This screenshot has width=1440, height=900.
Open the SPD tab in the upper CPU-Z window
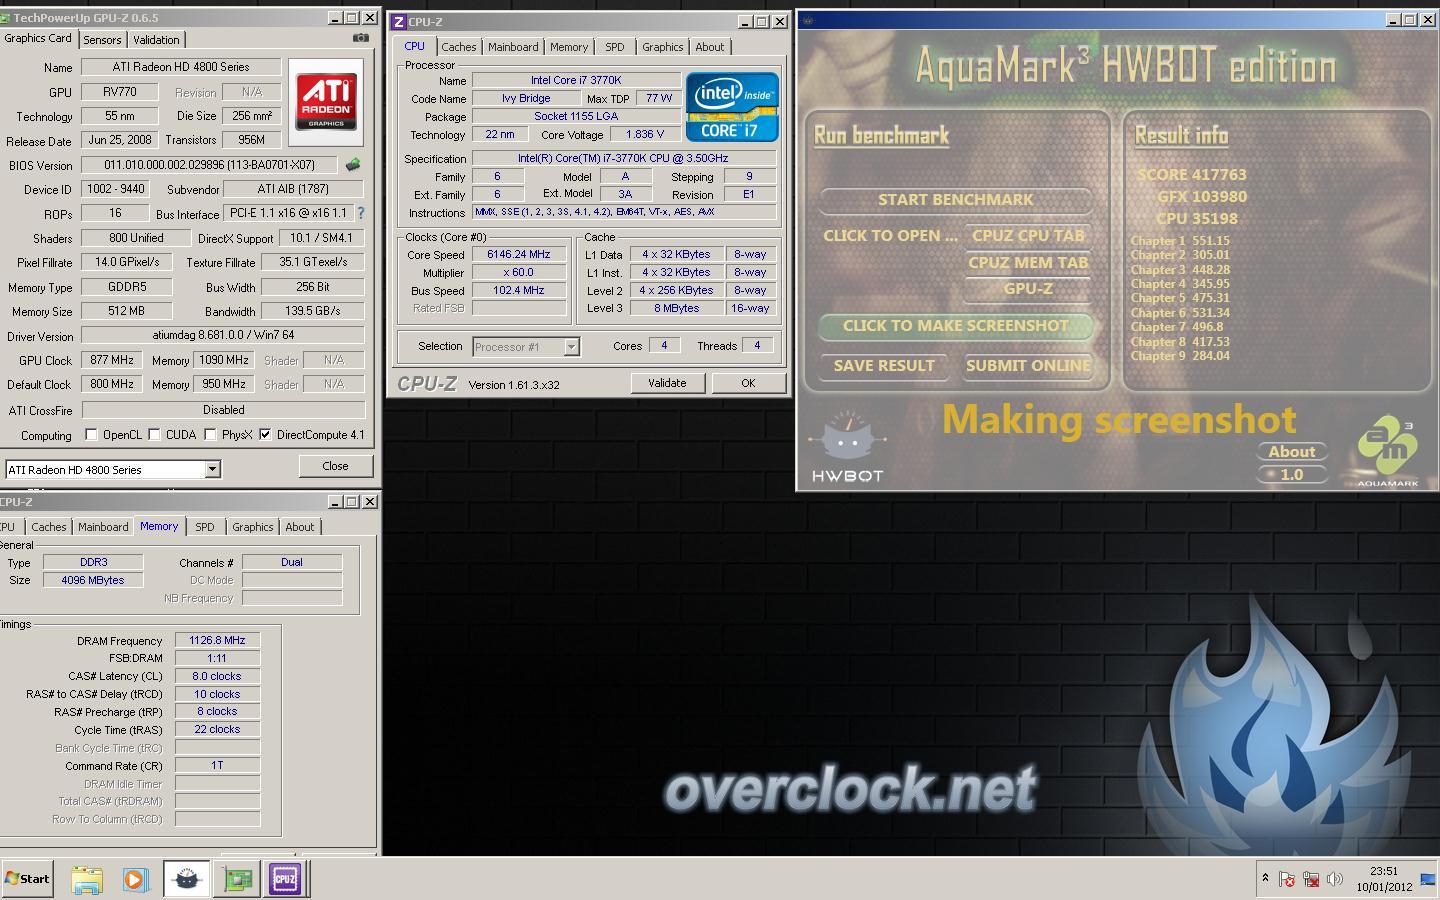[x=615, y=47]
